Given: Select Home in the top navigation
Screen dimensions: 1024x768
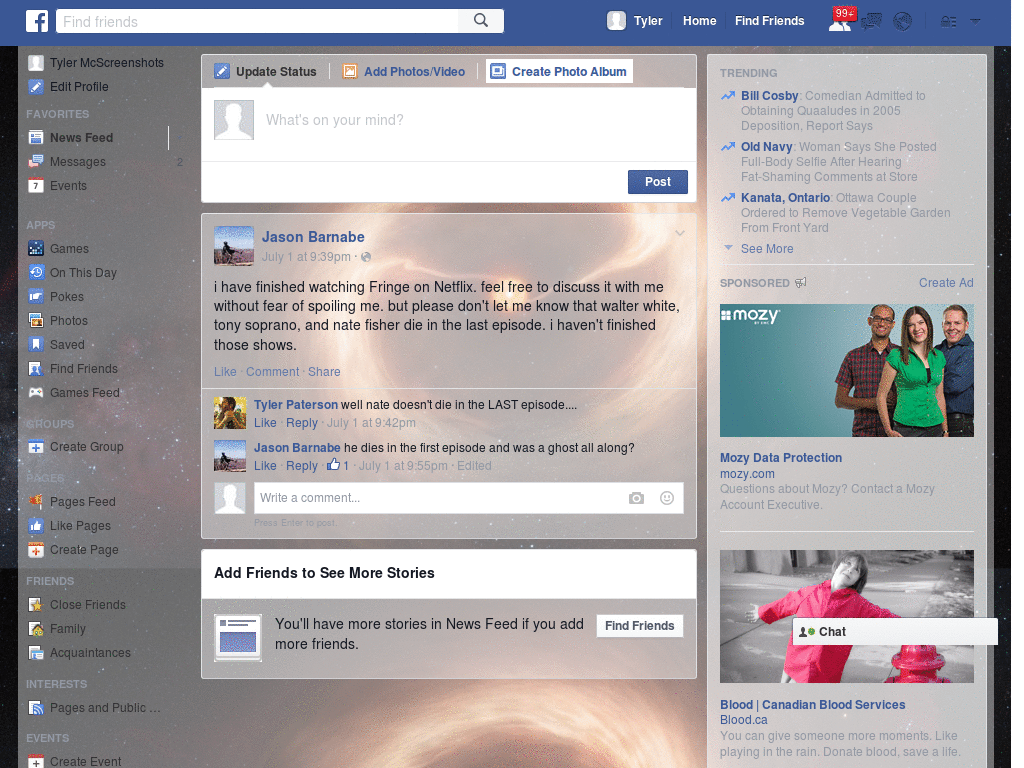Looking at the screenshot, I should click(699, 20).
